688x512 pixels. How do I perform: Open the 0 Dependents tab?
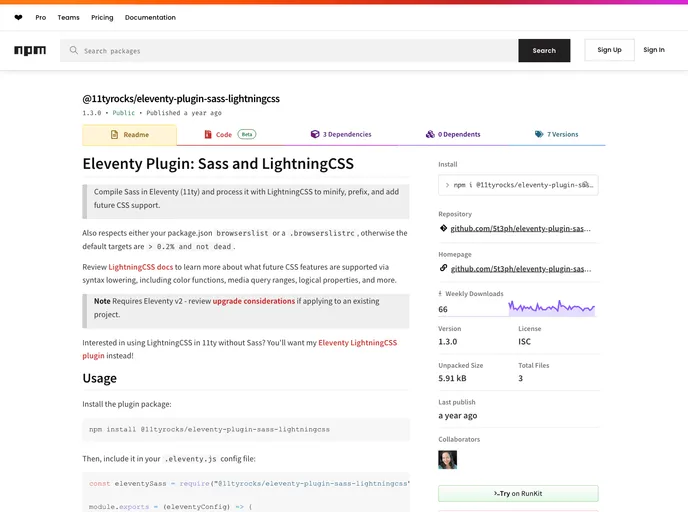coord(453,134)
